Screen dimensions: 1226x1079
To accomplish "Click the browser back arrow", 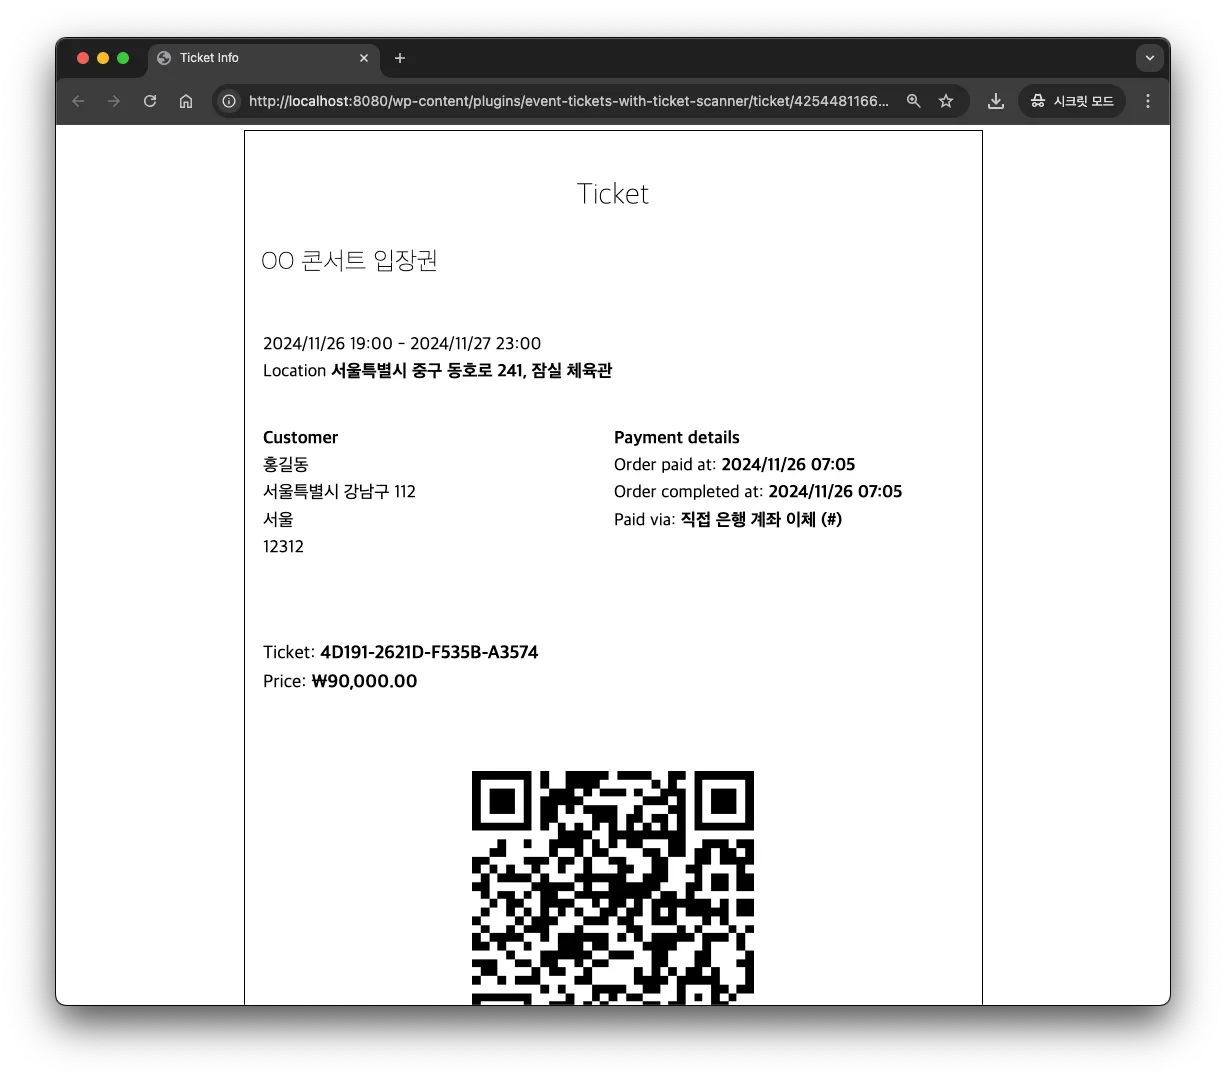I will tap(78, 101).
